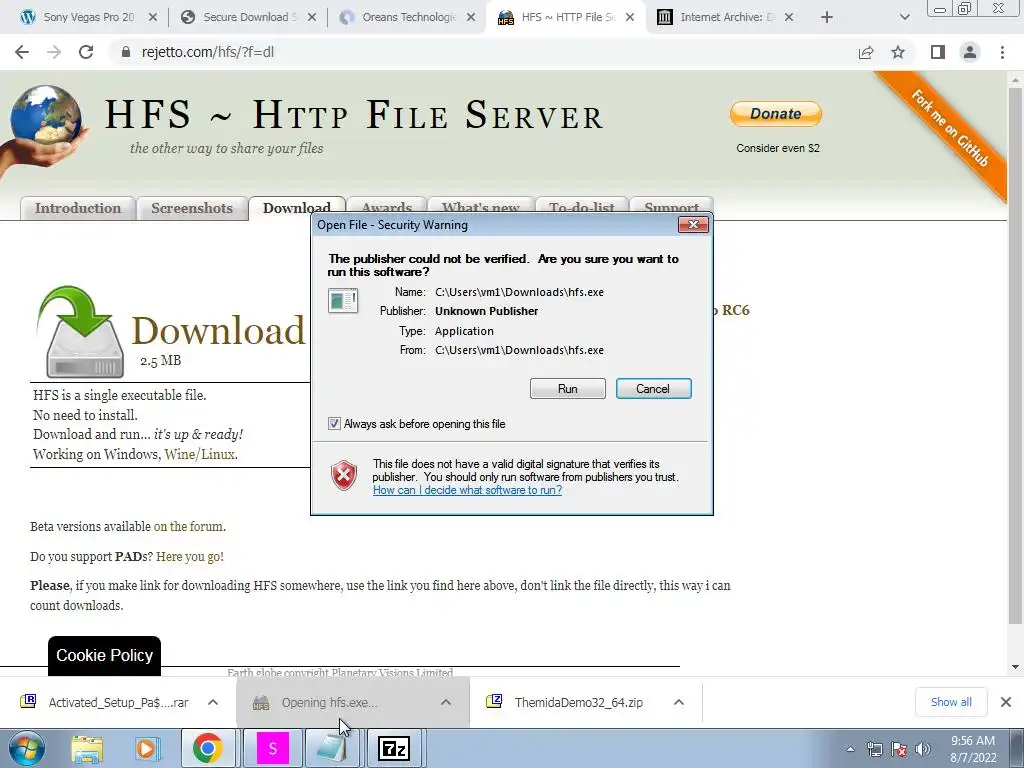Open the 'on the forum' link
1024x768 pixels.
point(188,526)
